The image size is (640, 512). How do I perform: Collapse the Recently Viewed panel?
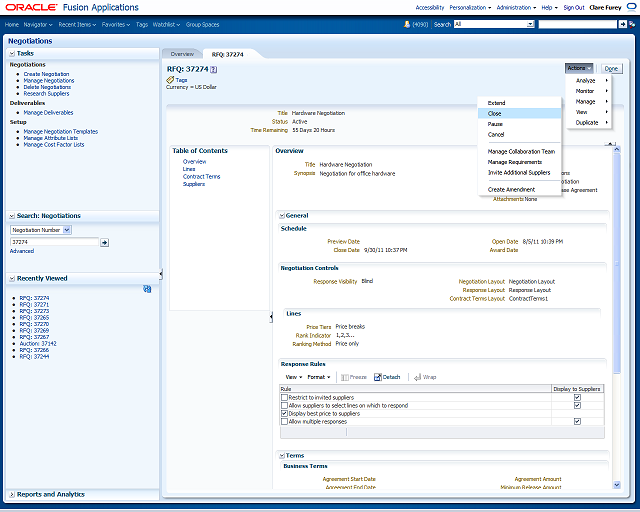pos(12,278)
